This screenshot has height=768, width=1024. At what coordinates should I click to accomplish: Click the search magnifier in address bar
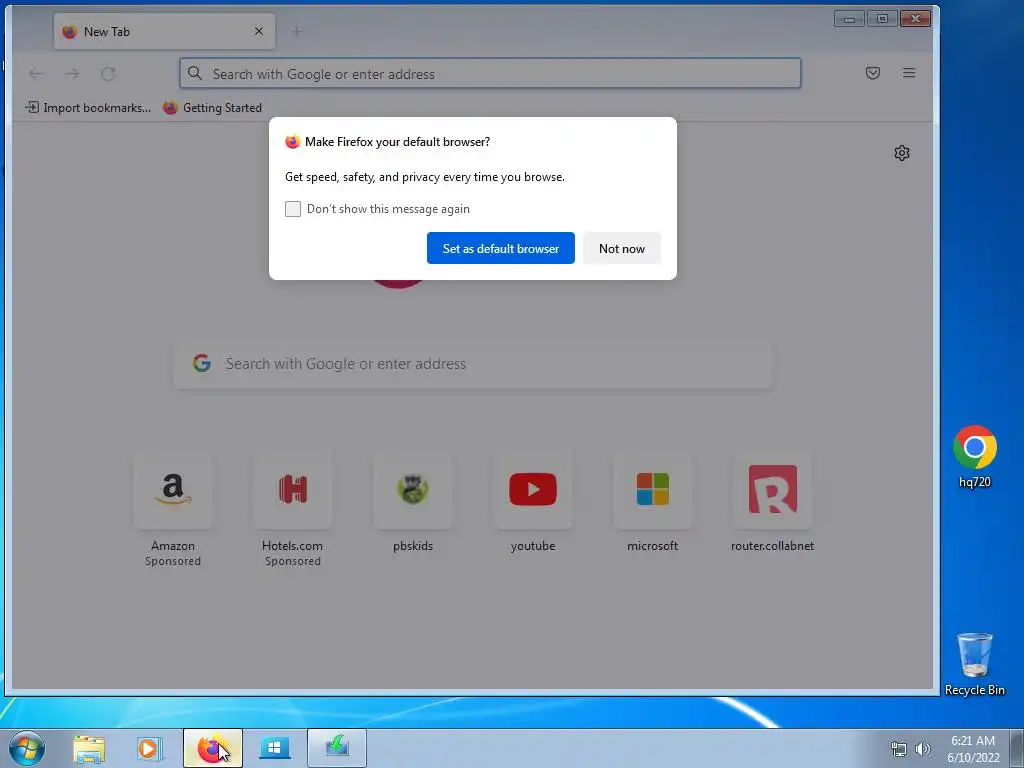(x=195, y=73)
